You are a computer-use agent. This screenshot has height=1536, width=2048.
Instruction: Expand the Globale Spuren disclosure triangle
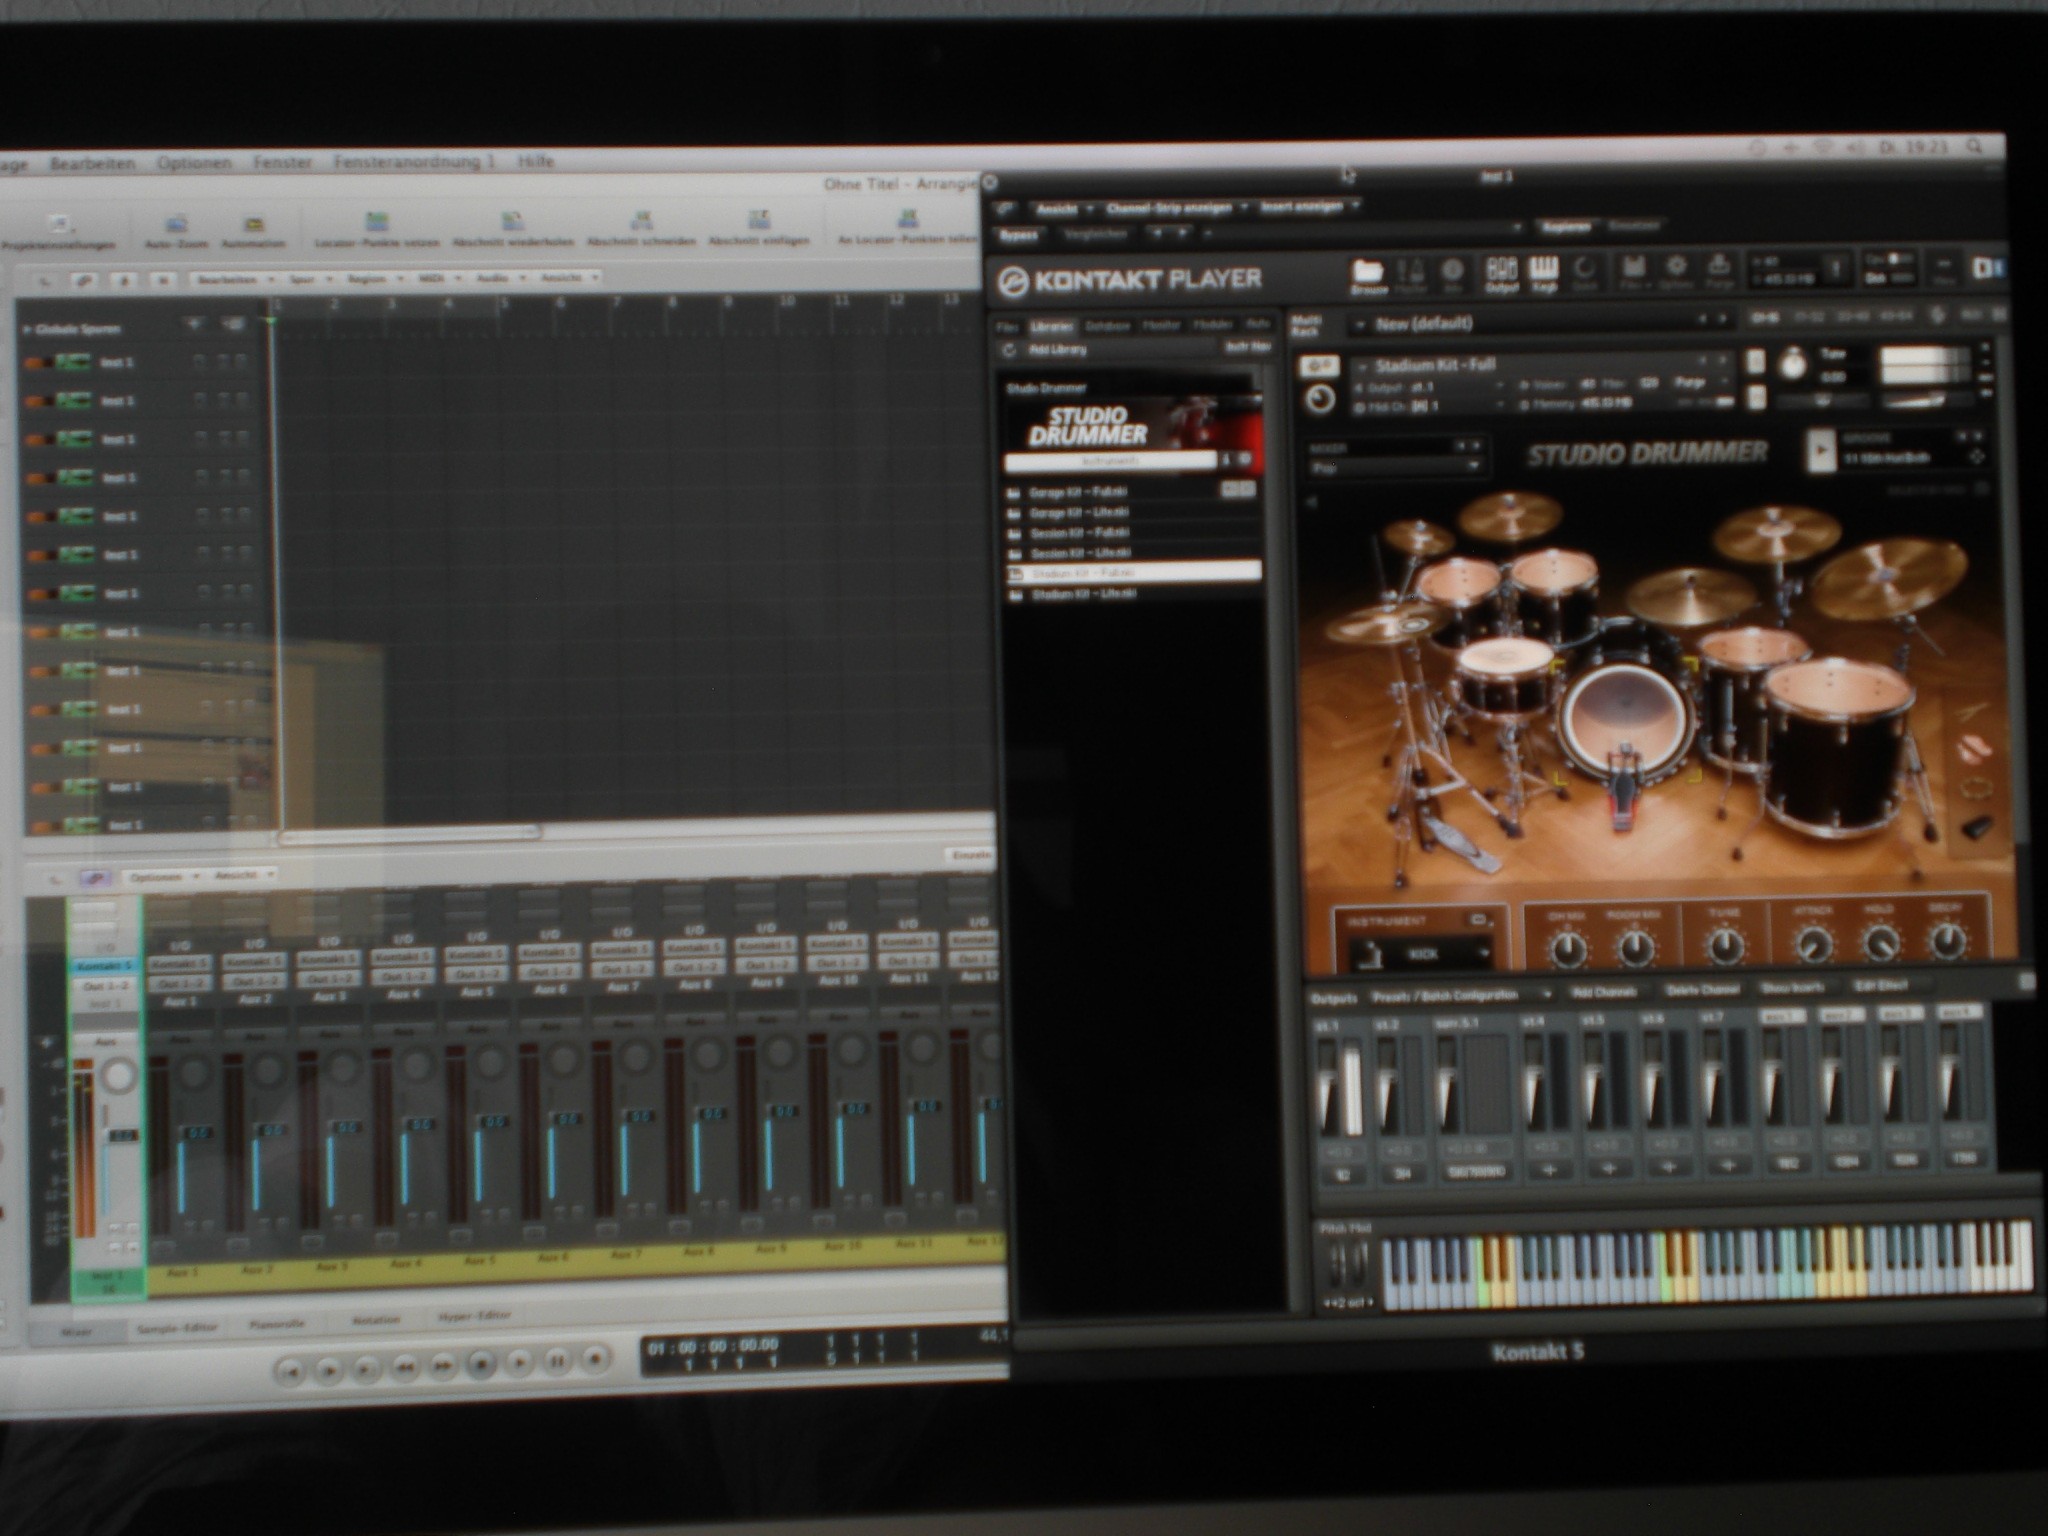coord(28,329)
